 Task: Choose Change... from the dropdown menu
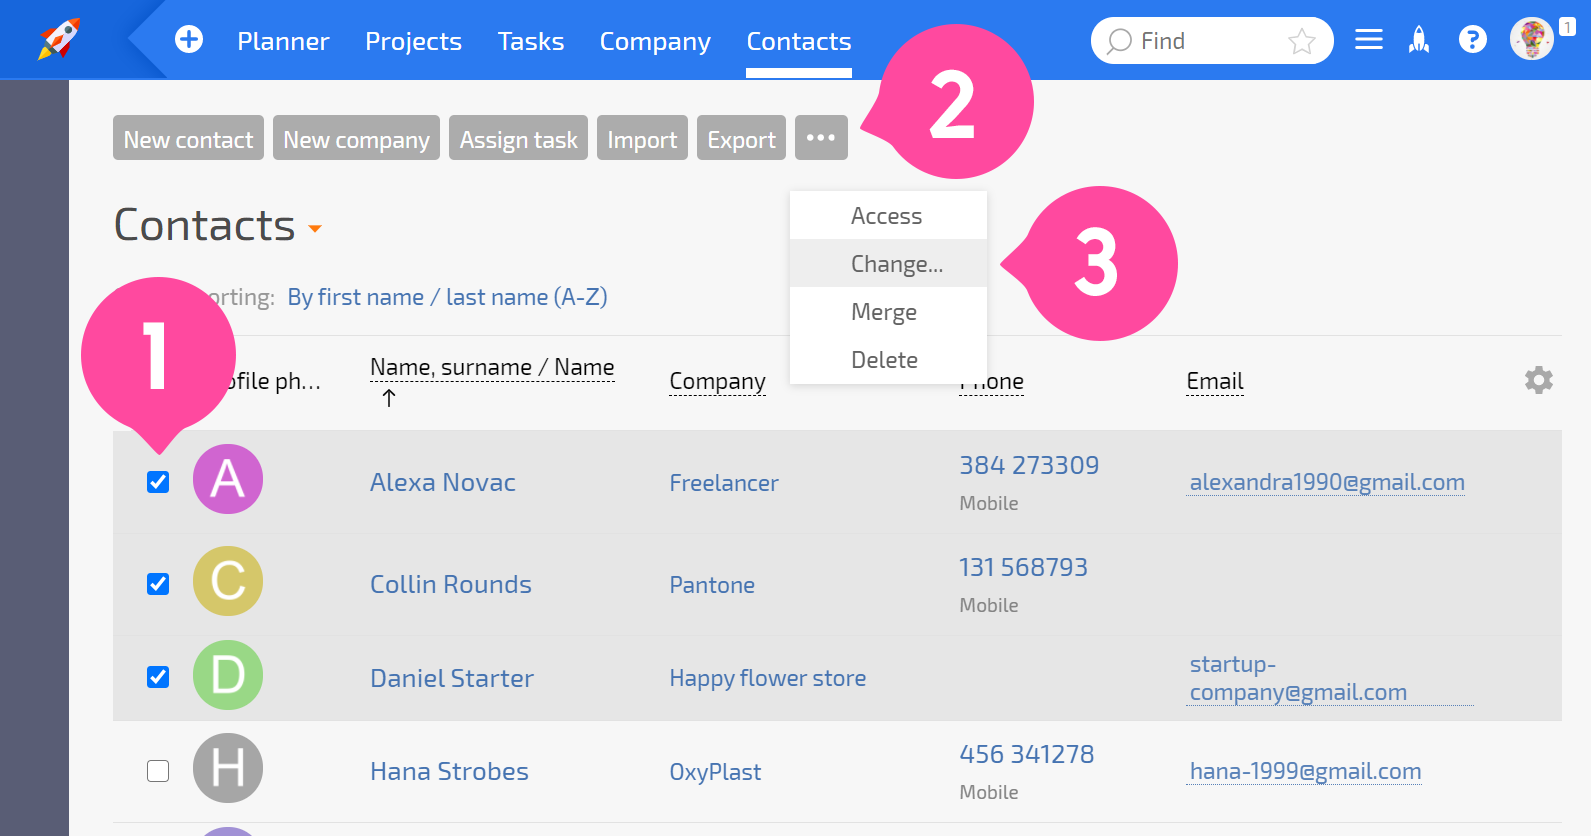(888, 264)
